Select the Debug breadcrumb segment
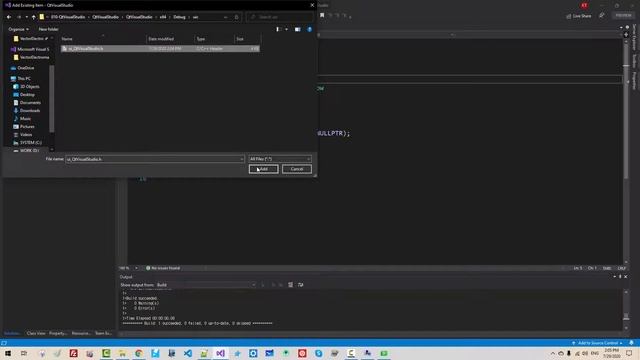Viewport: 640px width, 360px height. [179, 17]
